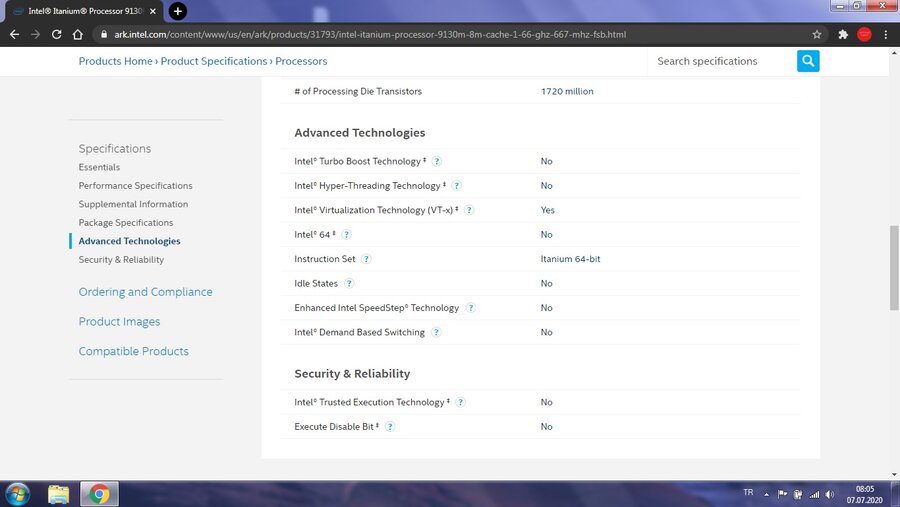Open a new tab with the plus button

[177, 11]
